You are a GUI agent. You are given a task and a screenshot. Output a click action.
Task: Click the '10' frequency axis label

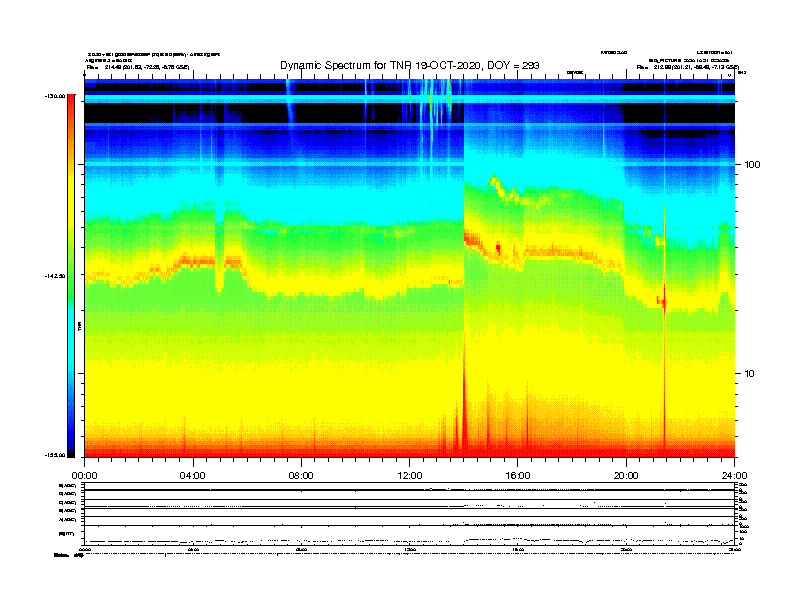[750, 374]
